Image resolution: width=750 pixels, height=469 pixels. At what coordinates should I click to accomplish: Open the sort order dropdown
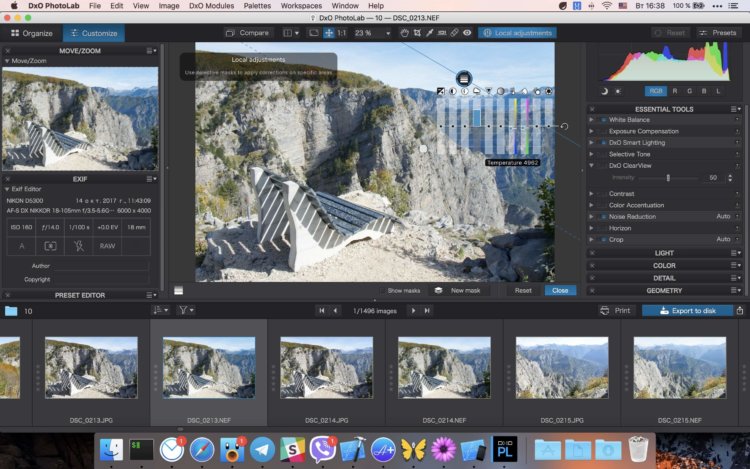point(160,310)
